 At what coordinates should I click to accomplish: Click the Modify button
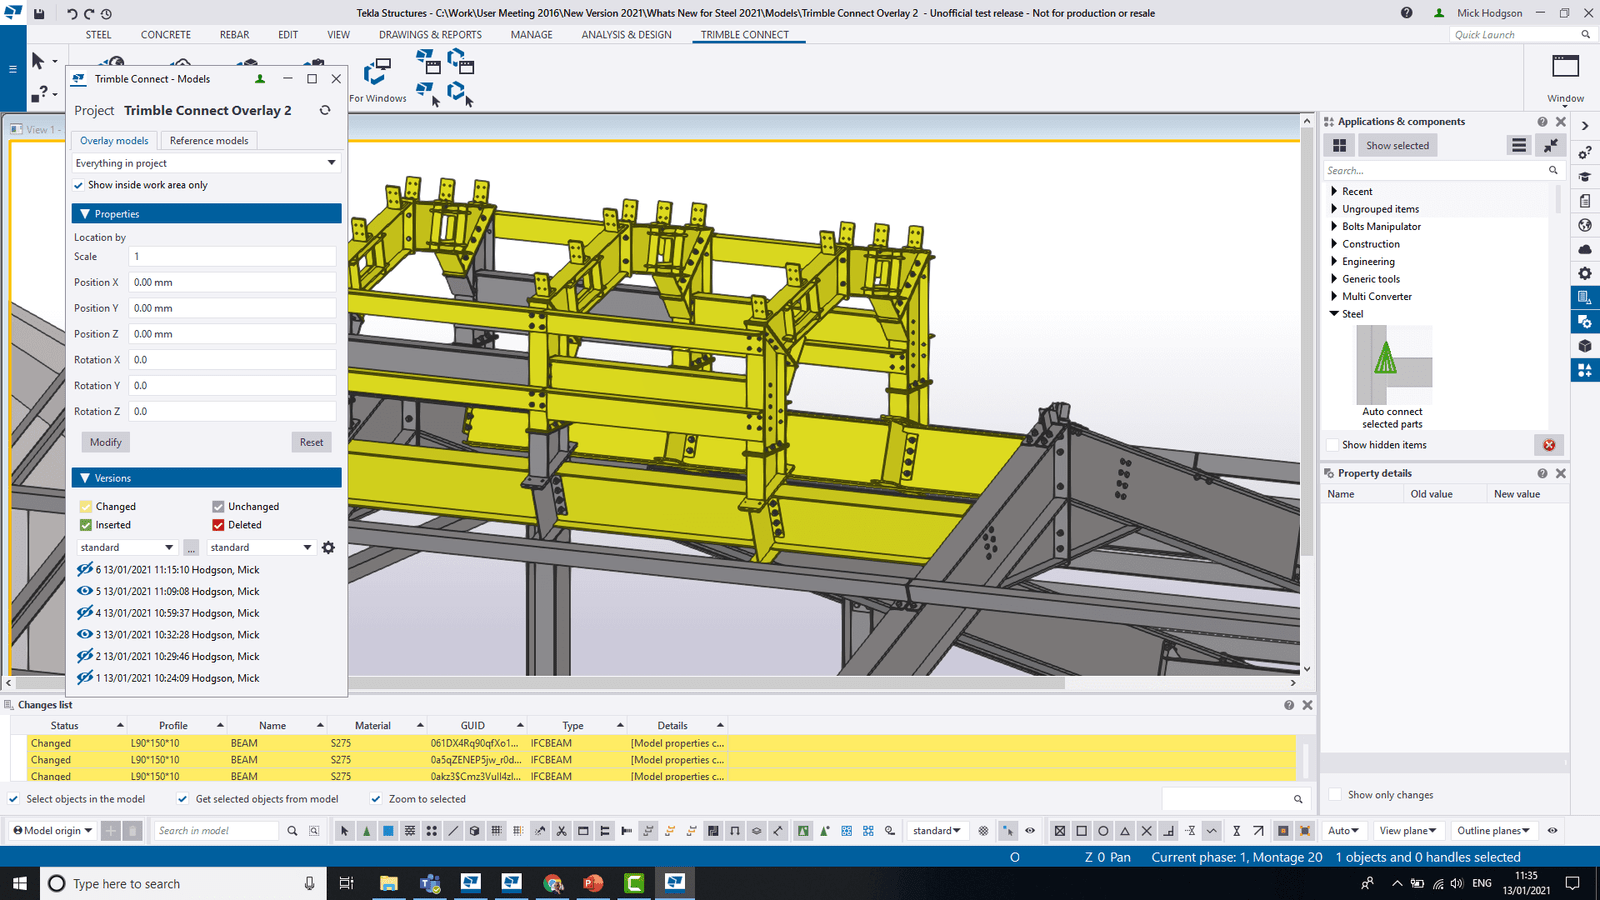point(106,442)
